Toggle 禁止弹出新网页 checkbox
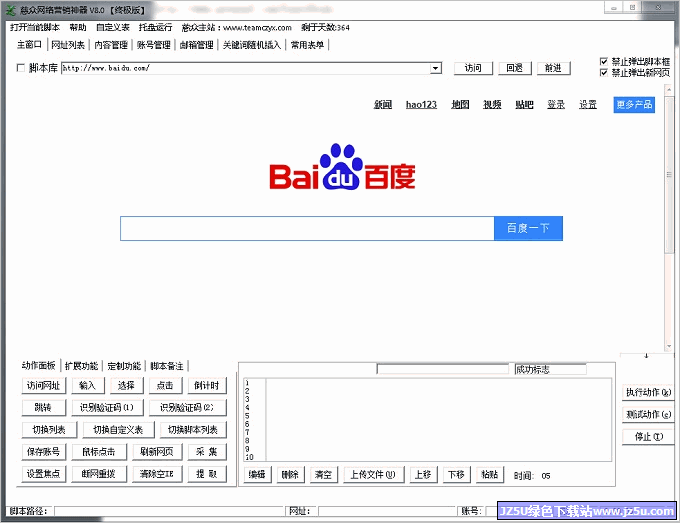 click(603, 72)
